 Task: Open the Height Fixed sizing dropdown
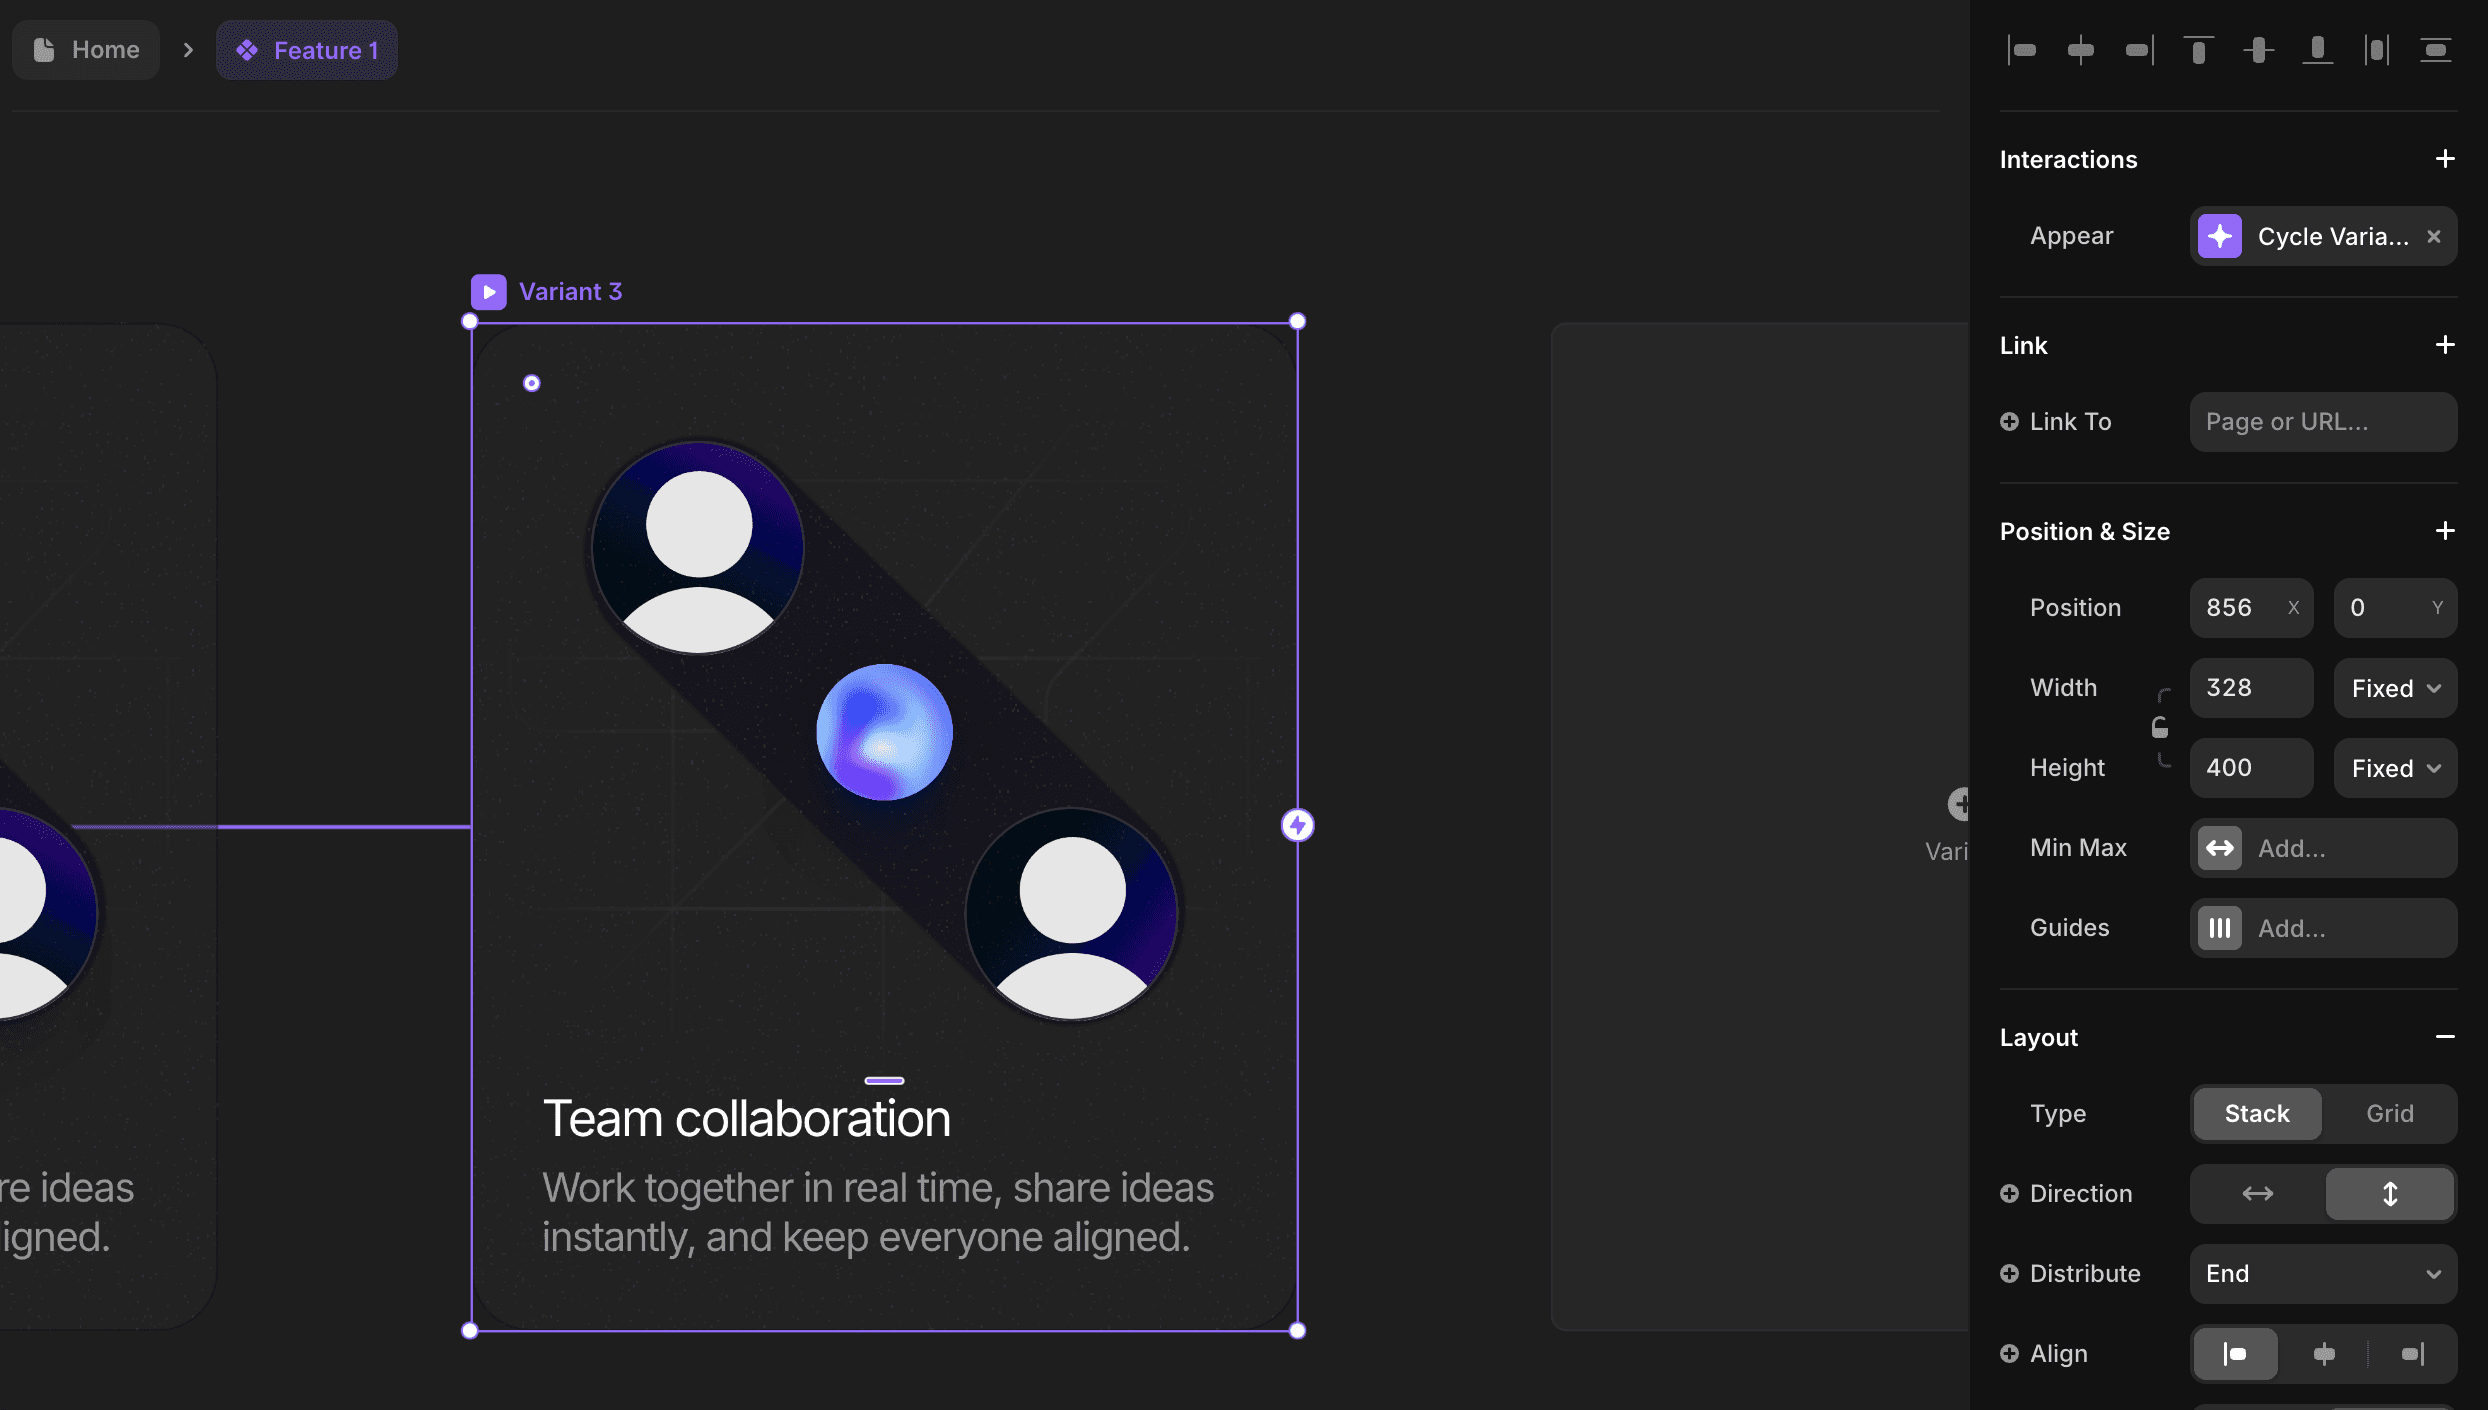coord(2395,768)
